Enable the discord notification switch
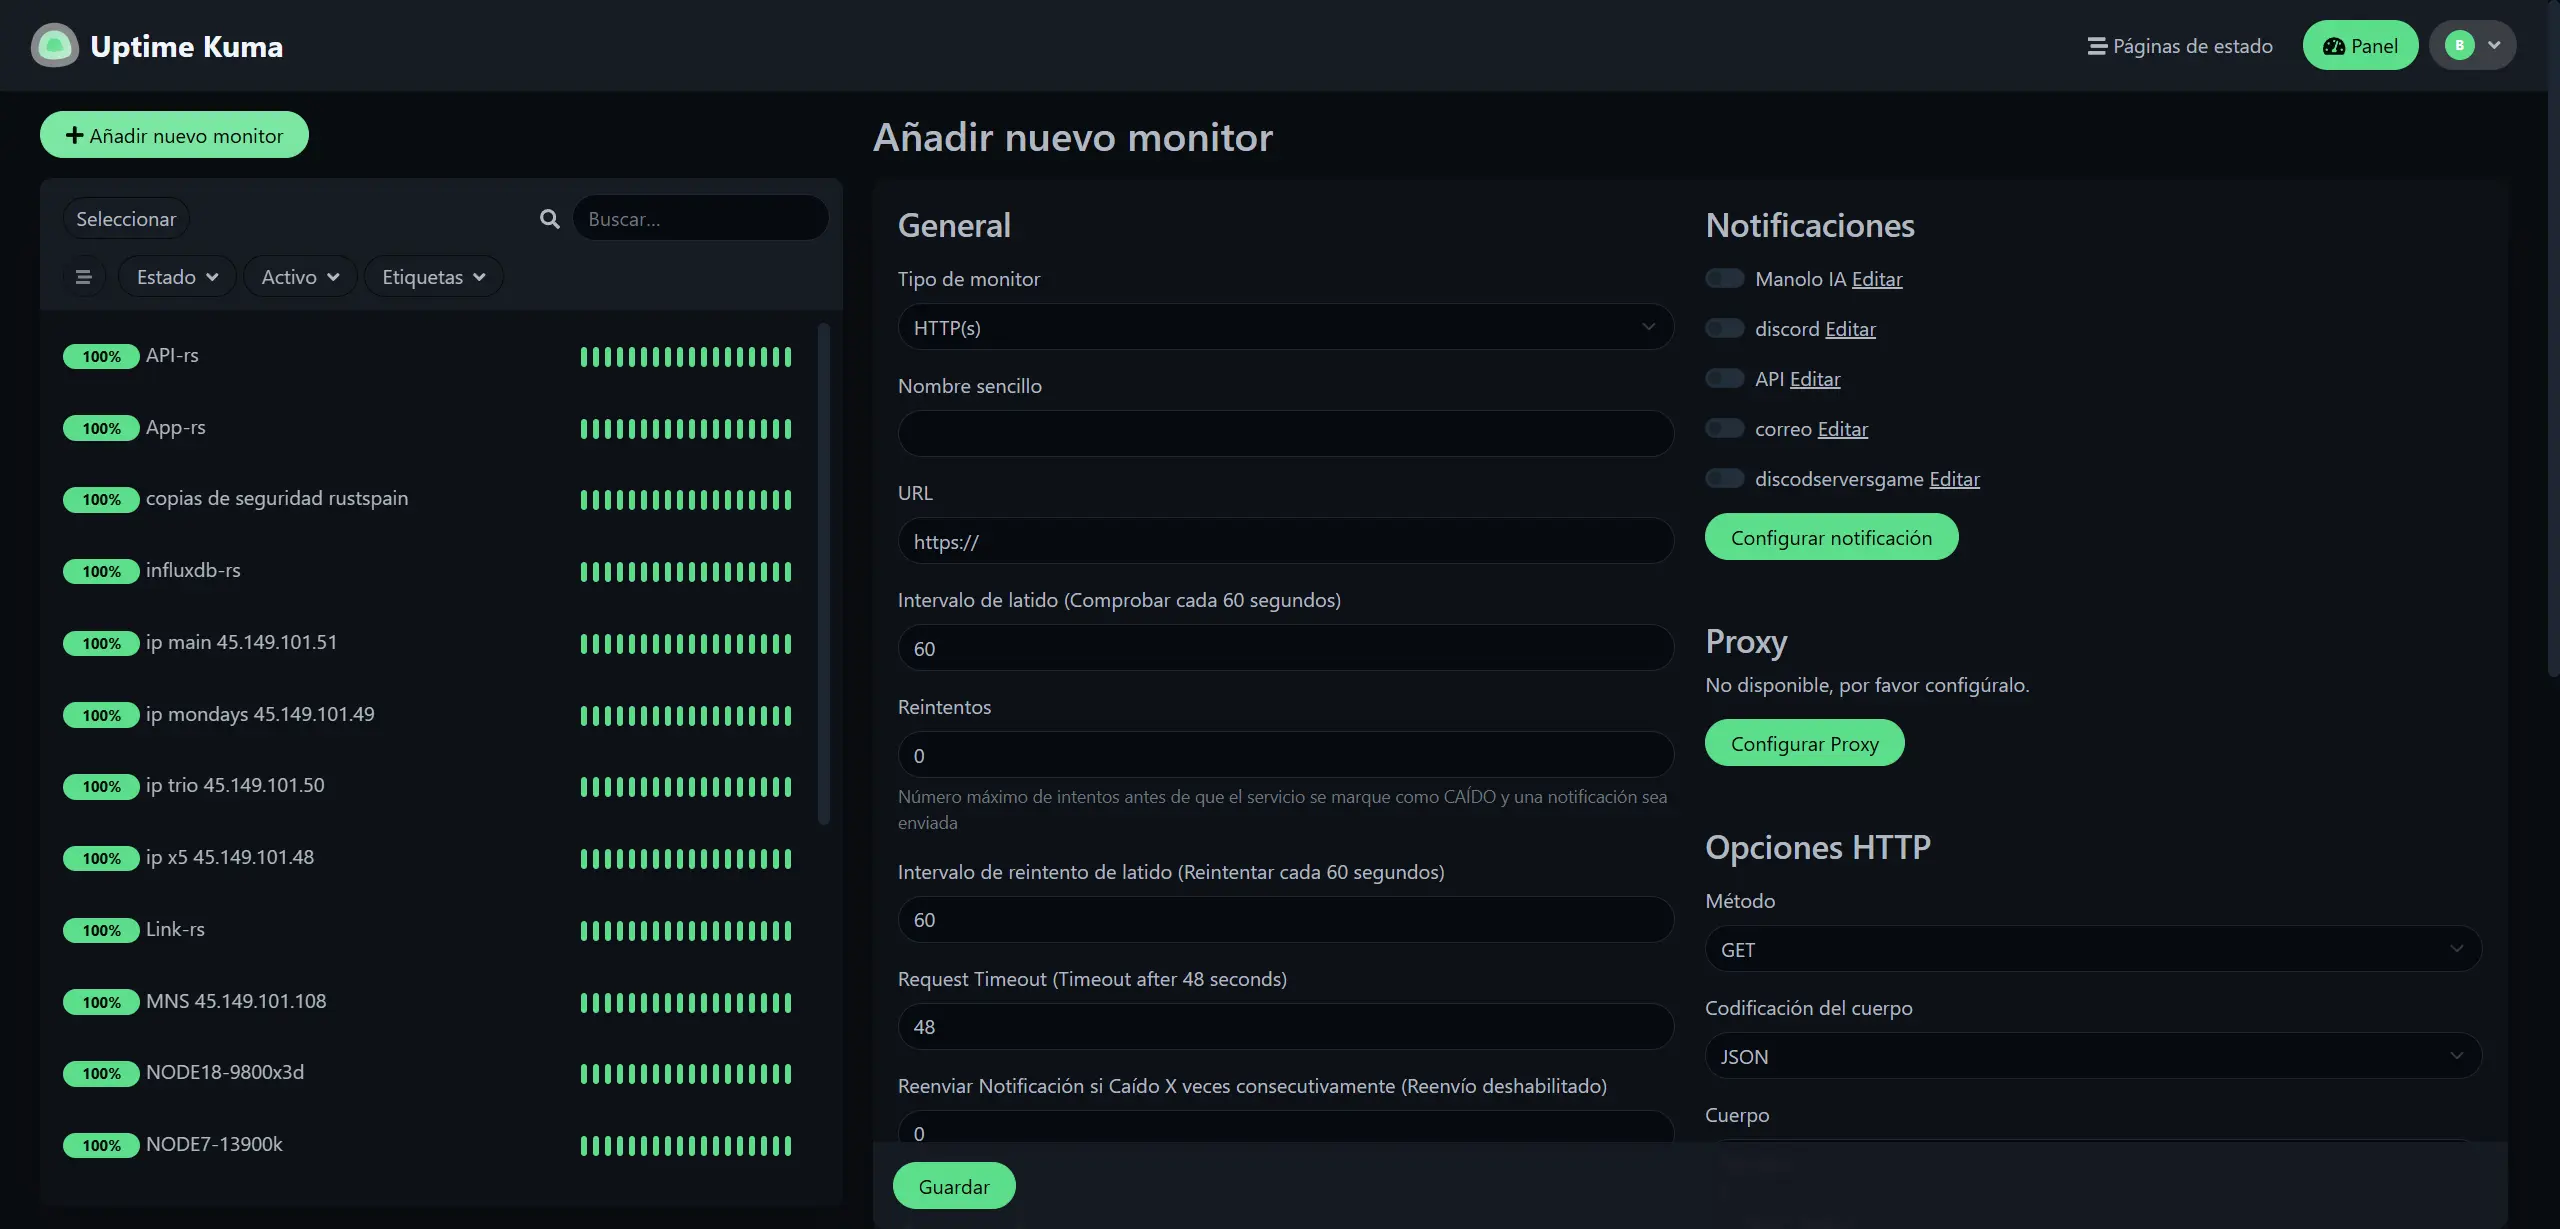 pos(1724,329)
